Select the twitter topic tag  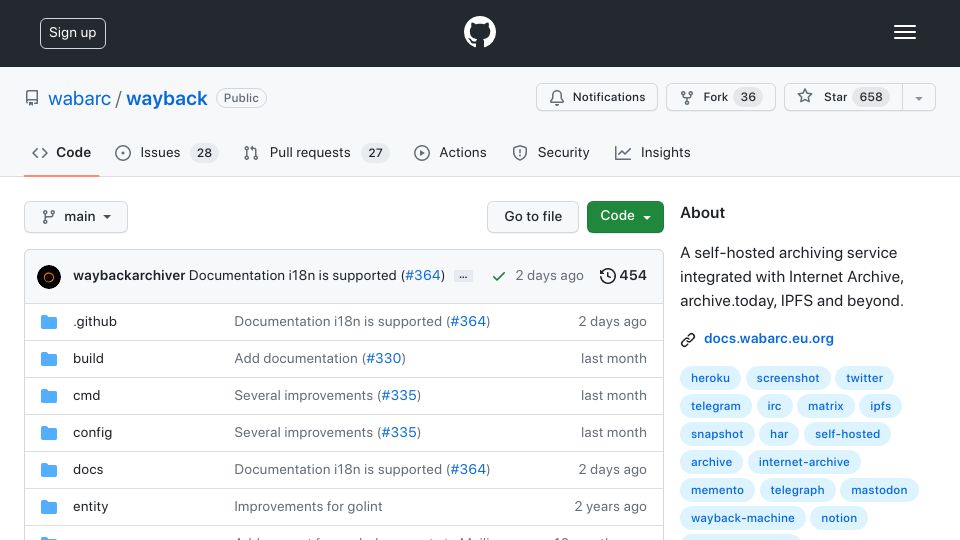[864, 378]
